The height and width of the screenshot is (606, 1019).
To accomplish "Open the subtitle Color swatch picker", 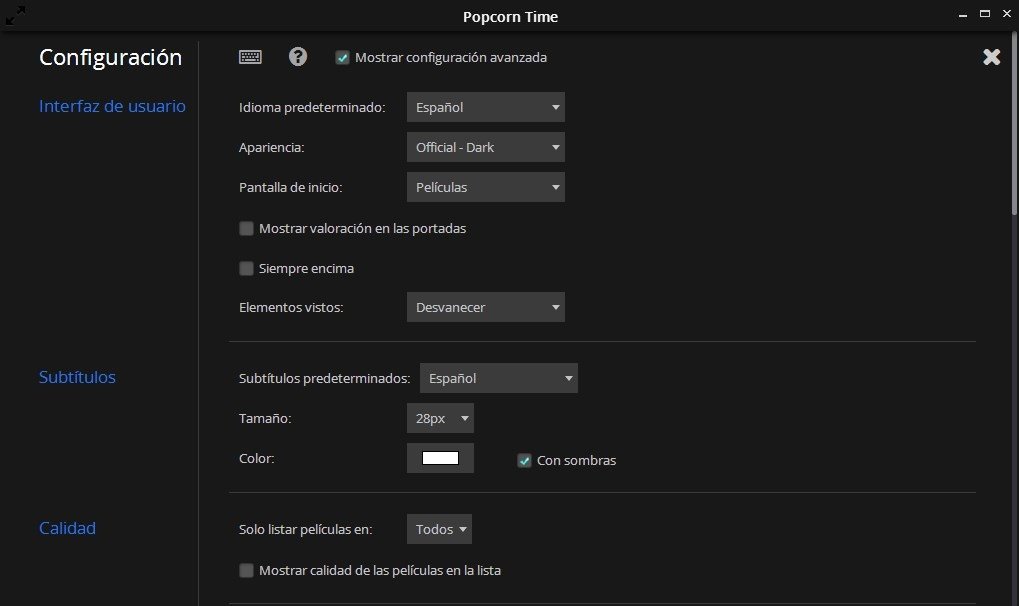I will point(440,458).
